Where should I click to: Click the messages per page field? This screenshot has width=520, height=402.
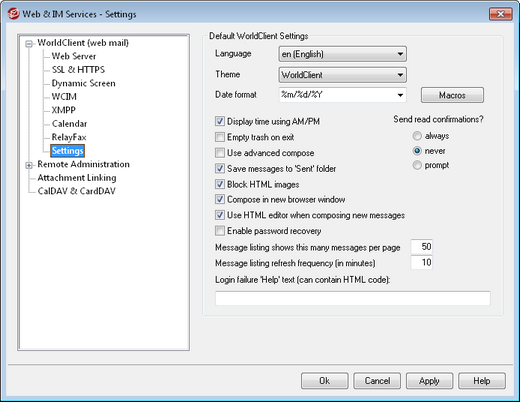click(x=422, y=247)
